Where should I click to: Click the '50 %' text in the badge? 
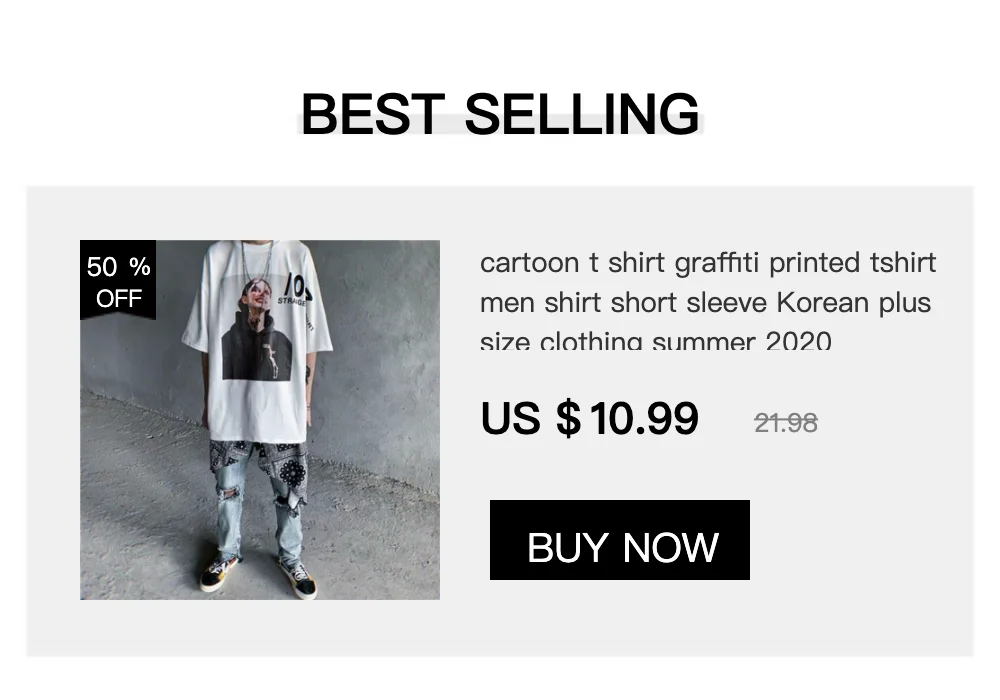[x=119, y=266]
